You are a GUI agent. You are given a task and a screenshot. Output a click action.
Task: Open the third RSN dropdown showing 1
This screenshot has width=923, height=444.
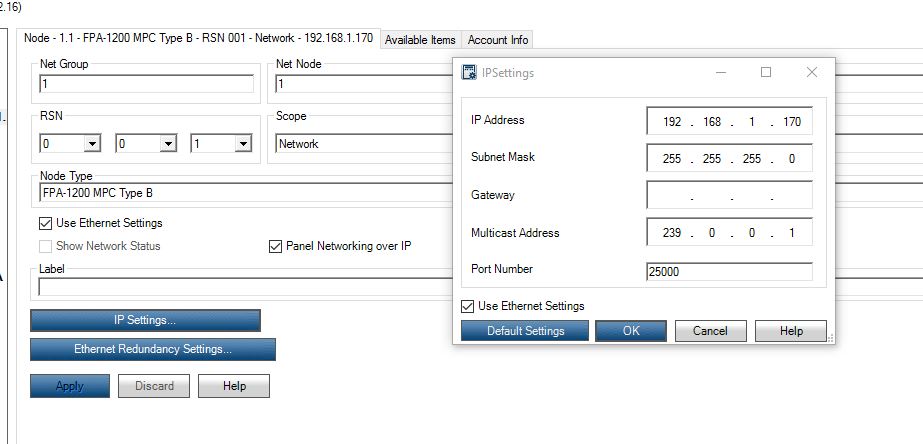pyautogui.click(x=242, y=144)
